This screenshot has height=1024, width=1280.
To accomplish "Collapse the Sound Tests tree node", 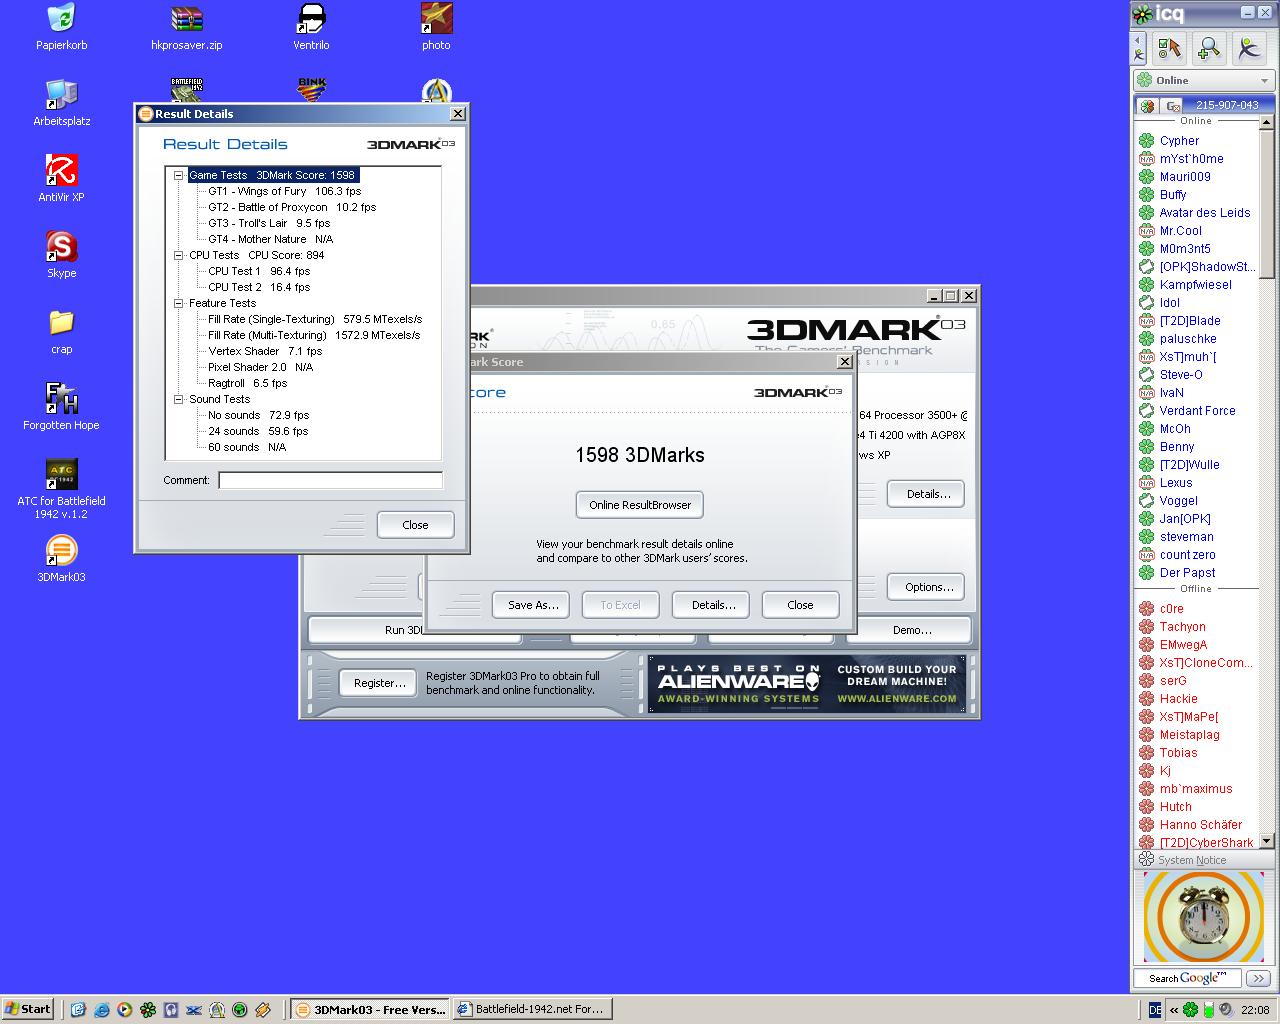I will click(x=178, y=399).
